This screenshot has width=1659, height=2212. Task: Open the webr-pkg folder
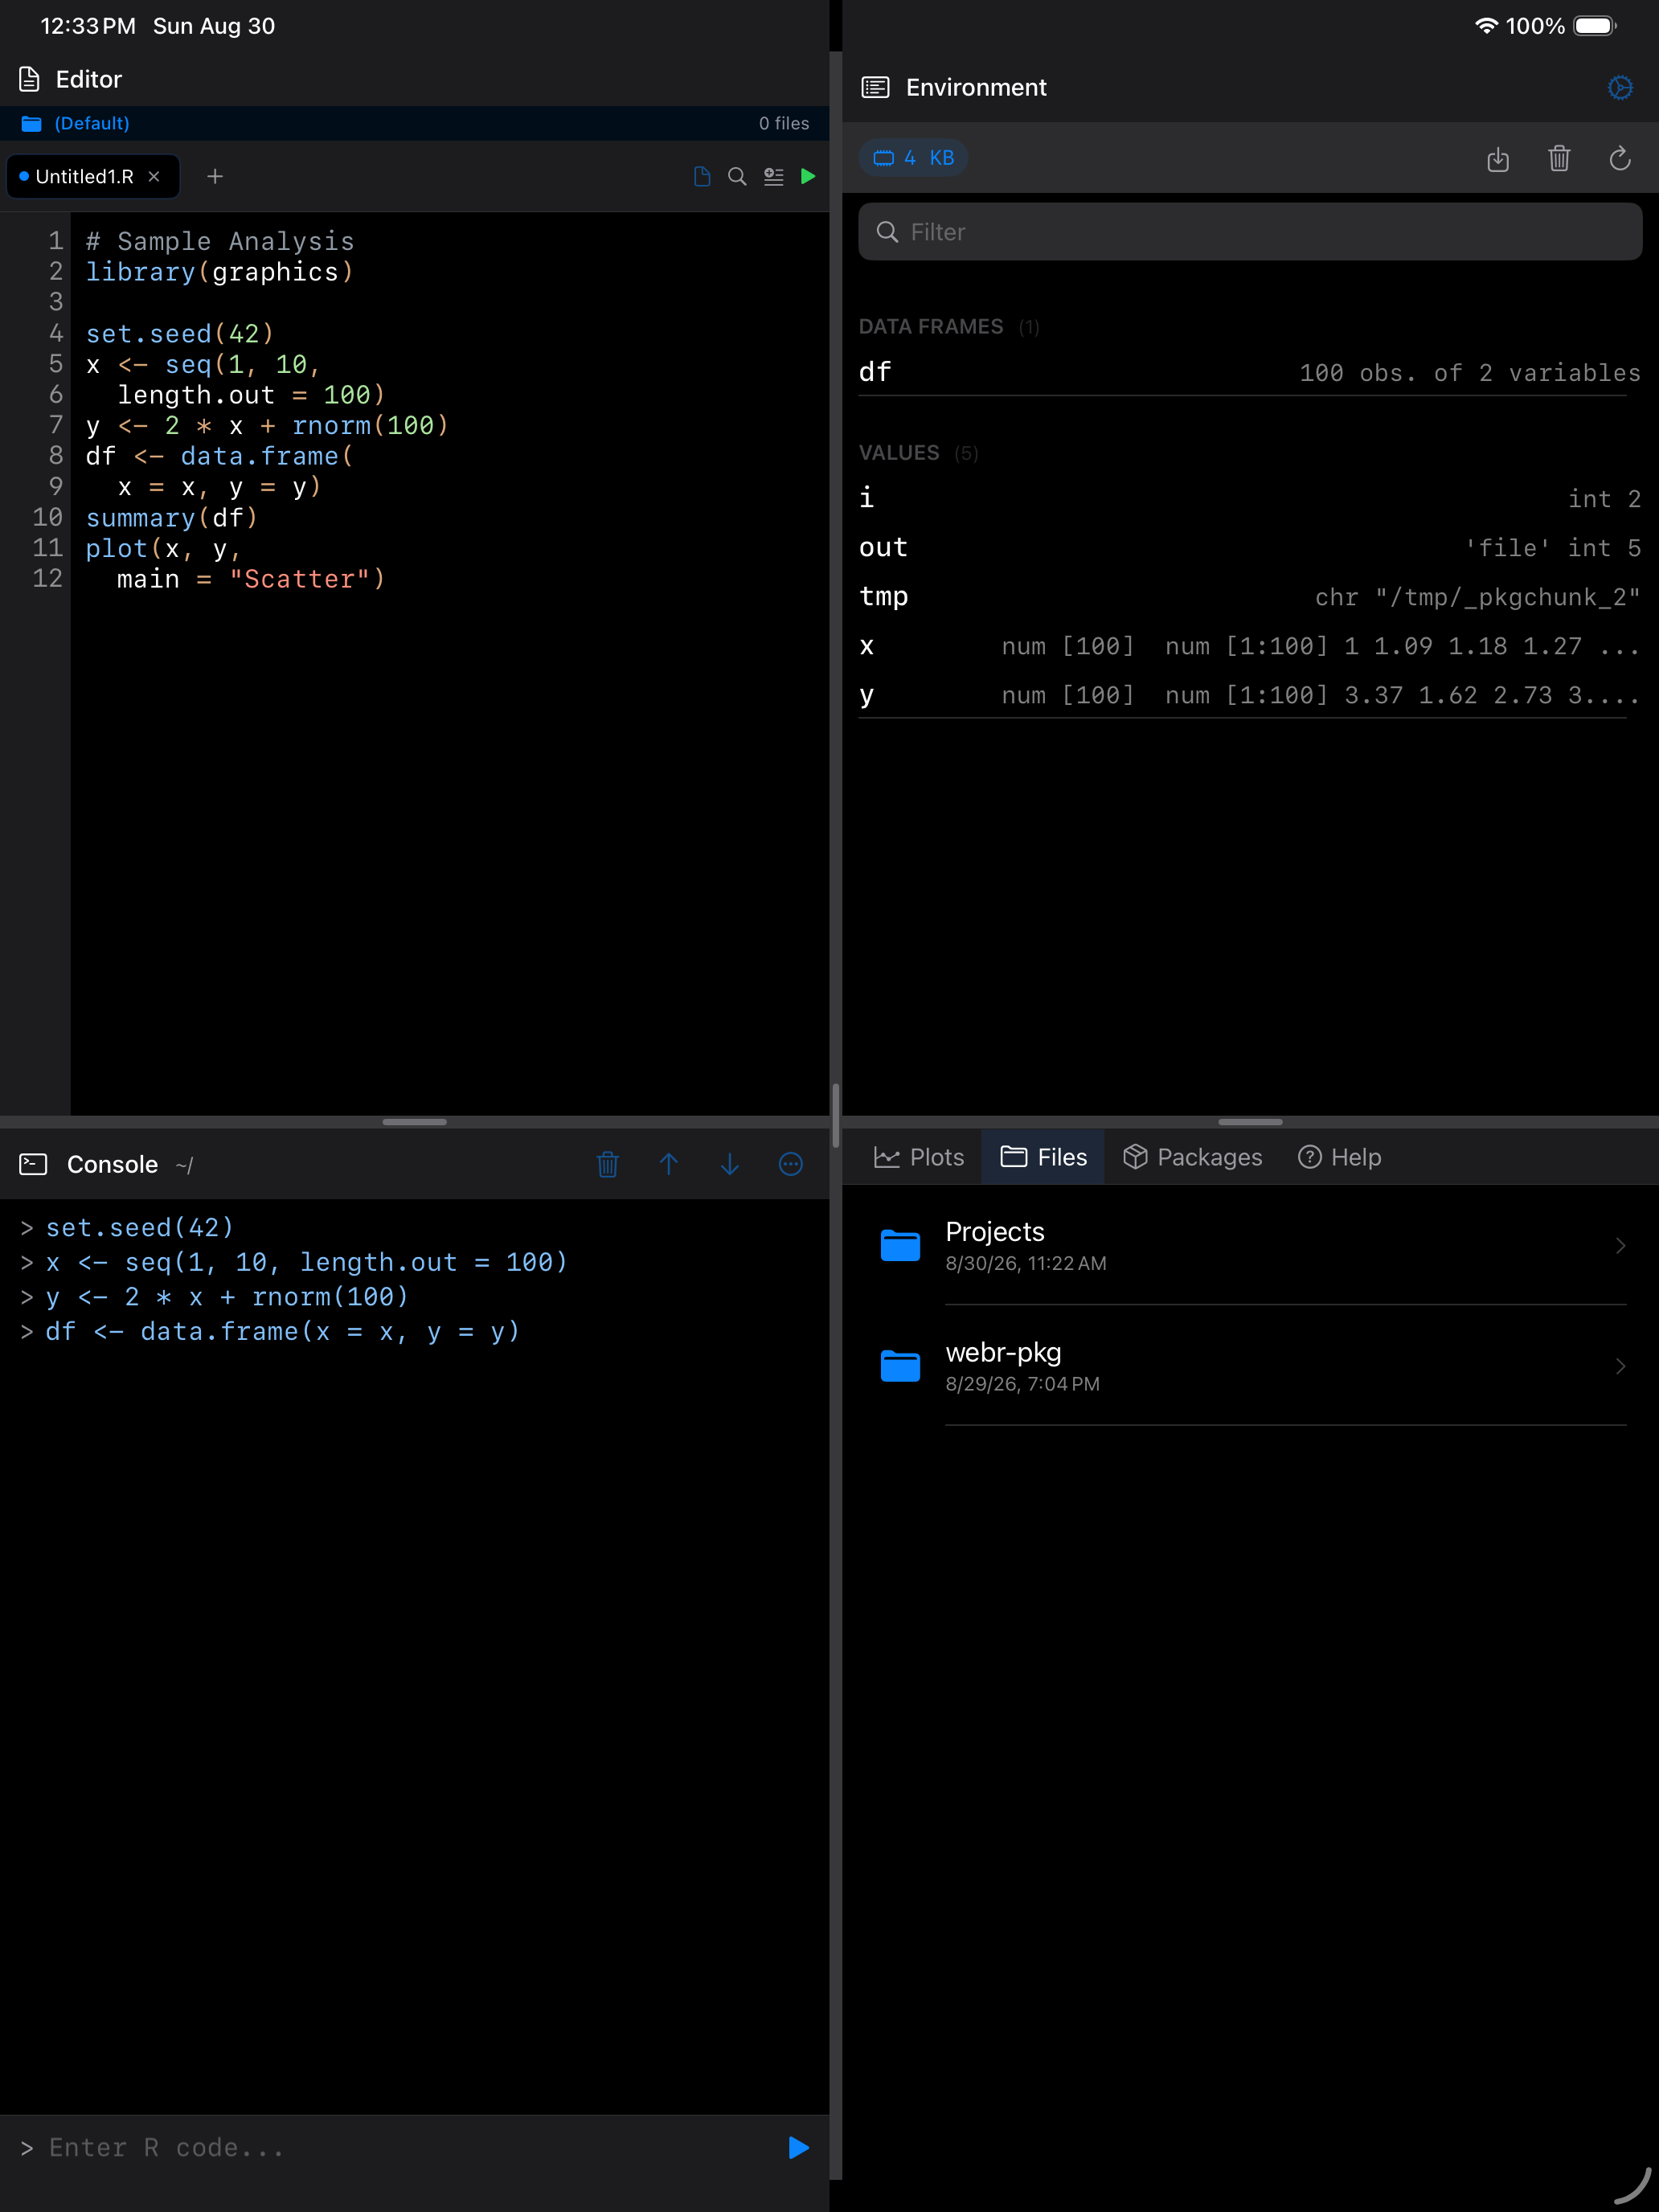[1250, 1366]
